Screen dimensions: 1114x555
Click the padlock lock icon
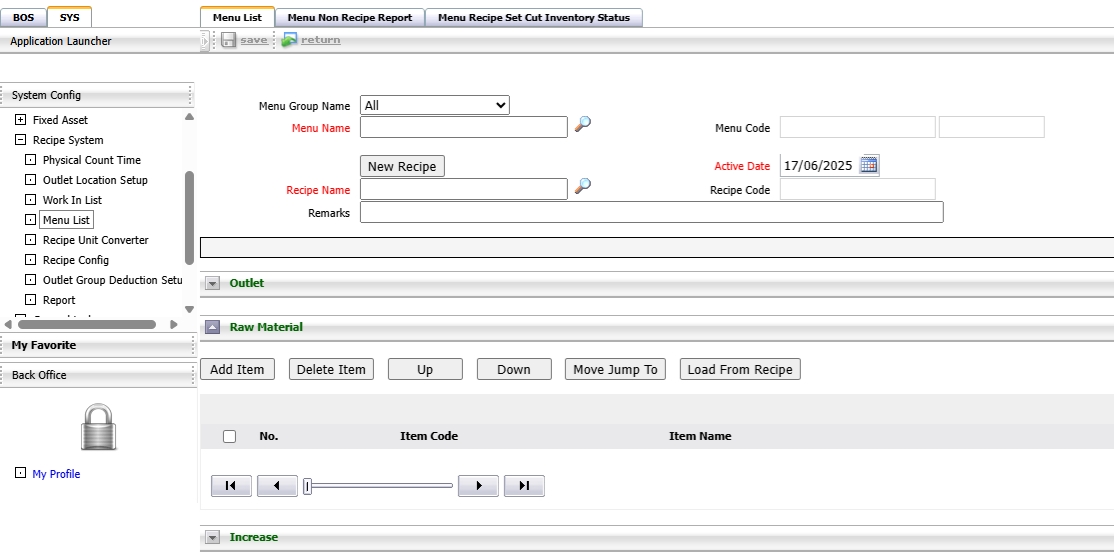click(x=98, y=427)
